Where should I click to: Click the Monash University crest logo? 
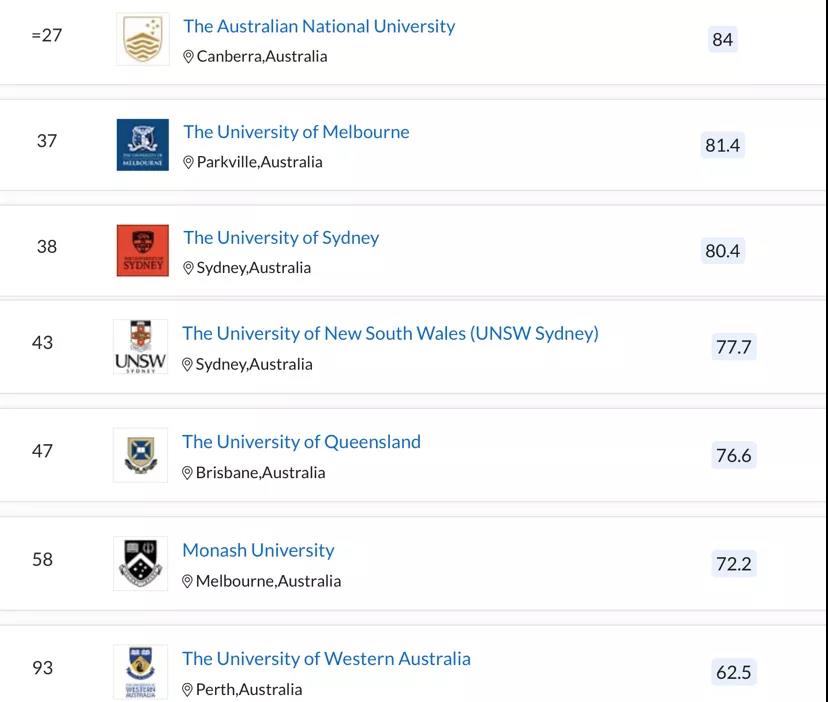coord(140,564)
